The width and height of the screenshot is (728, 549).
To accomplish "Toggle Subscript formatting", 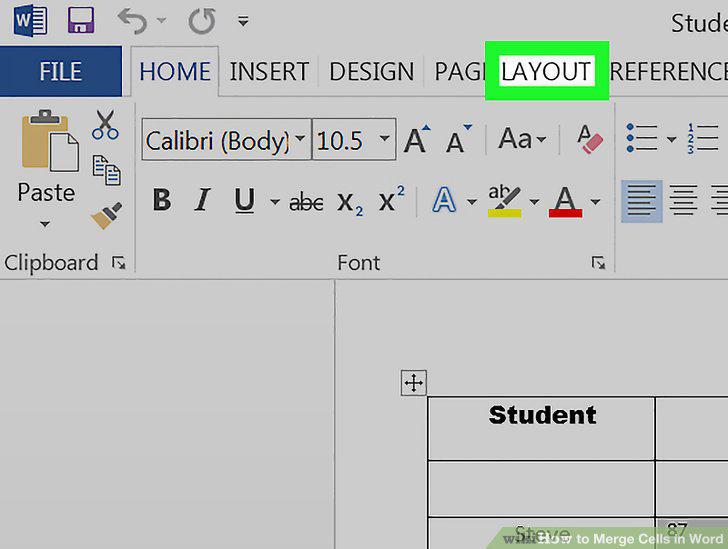I will point(350,203).
